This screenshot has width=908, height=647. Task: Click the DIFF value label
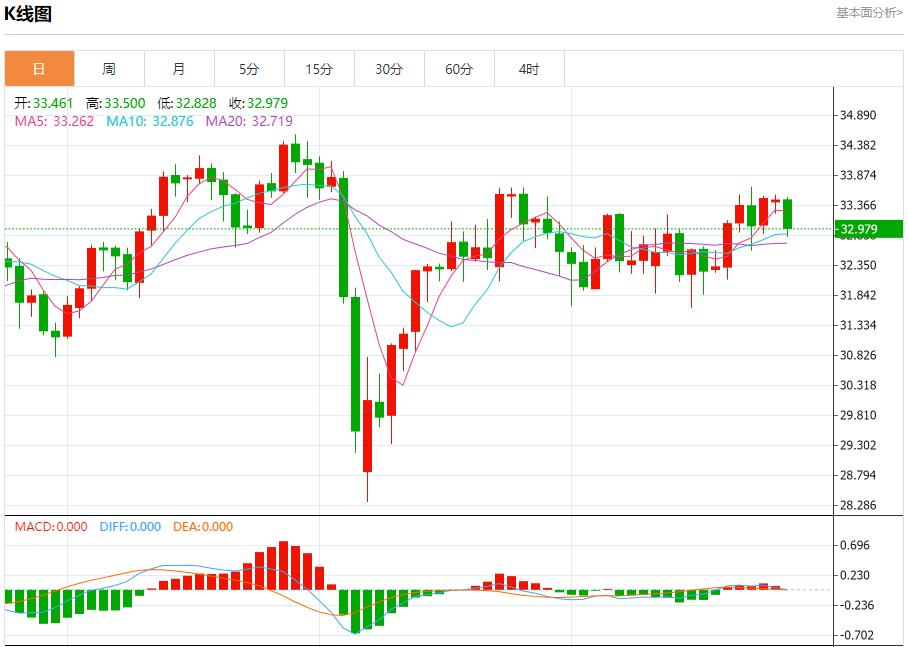[x=130, y=527]
